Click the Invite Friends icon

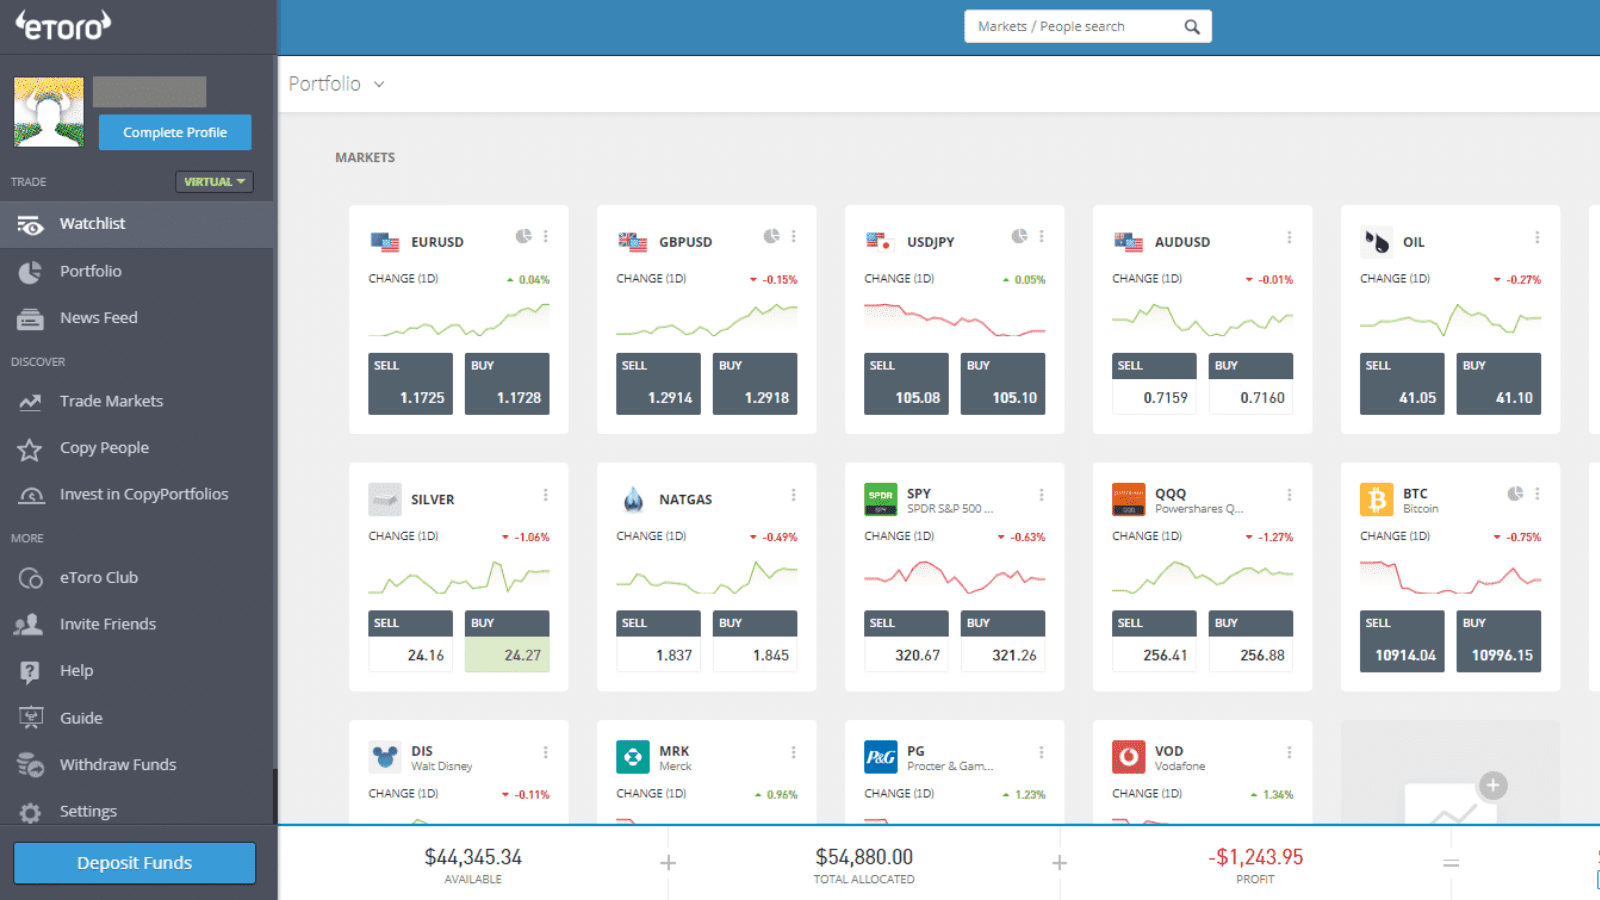[x=29, y=624]
